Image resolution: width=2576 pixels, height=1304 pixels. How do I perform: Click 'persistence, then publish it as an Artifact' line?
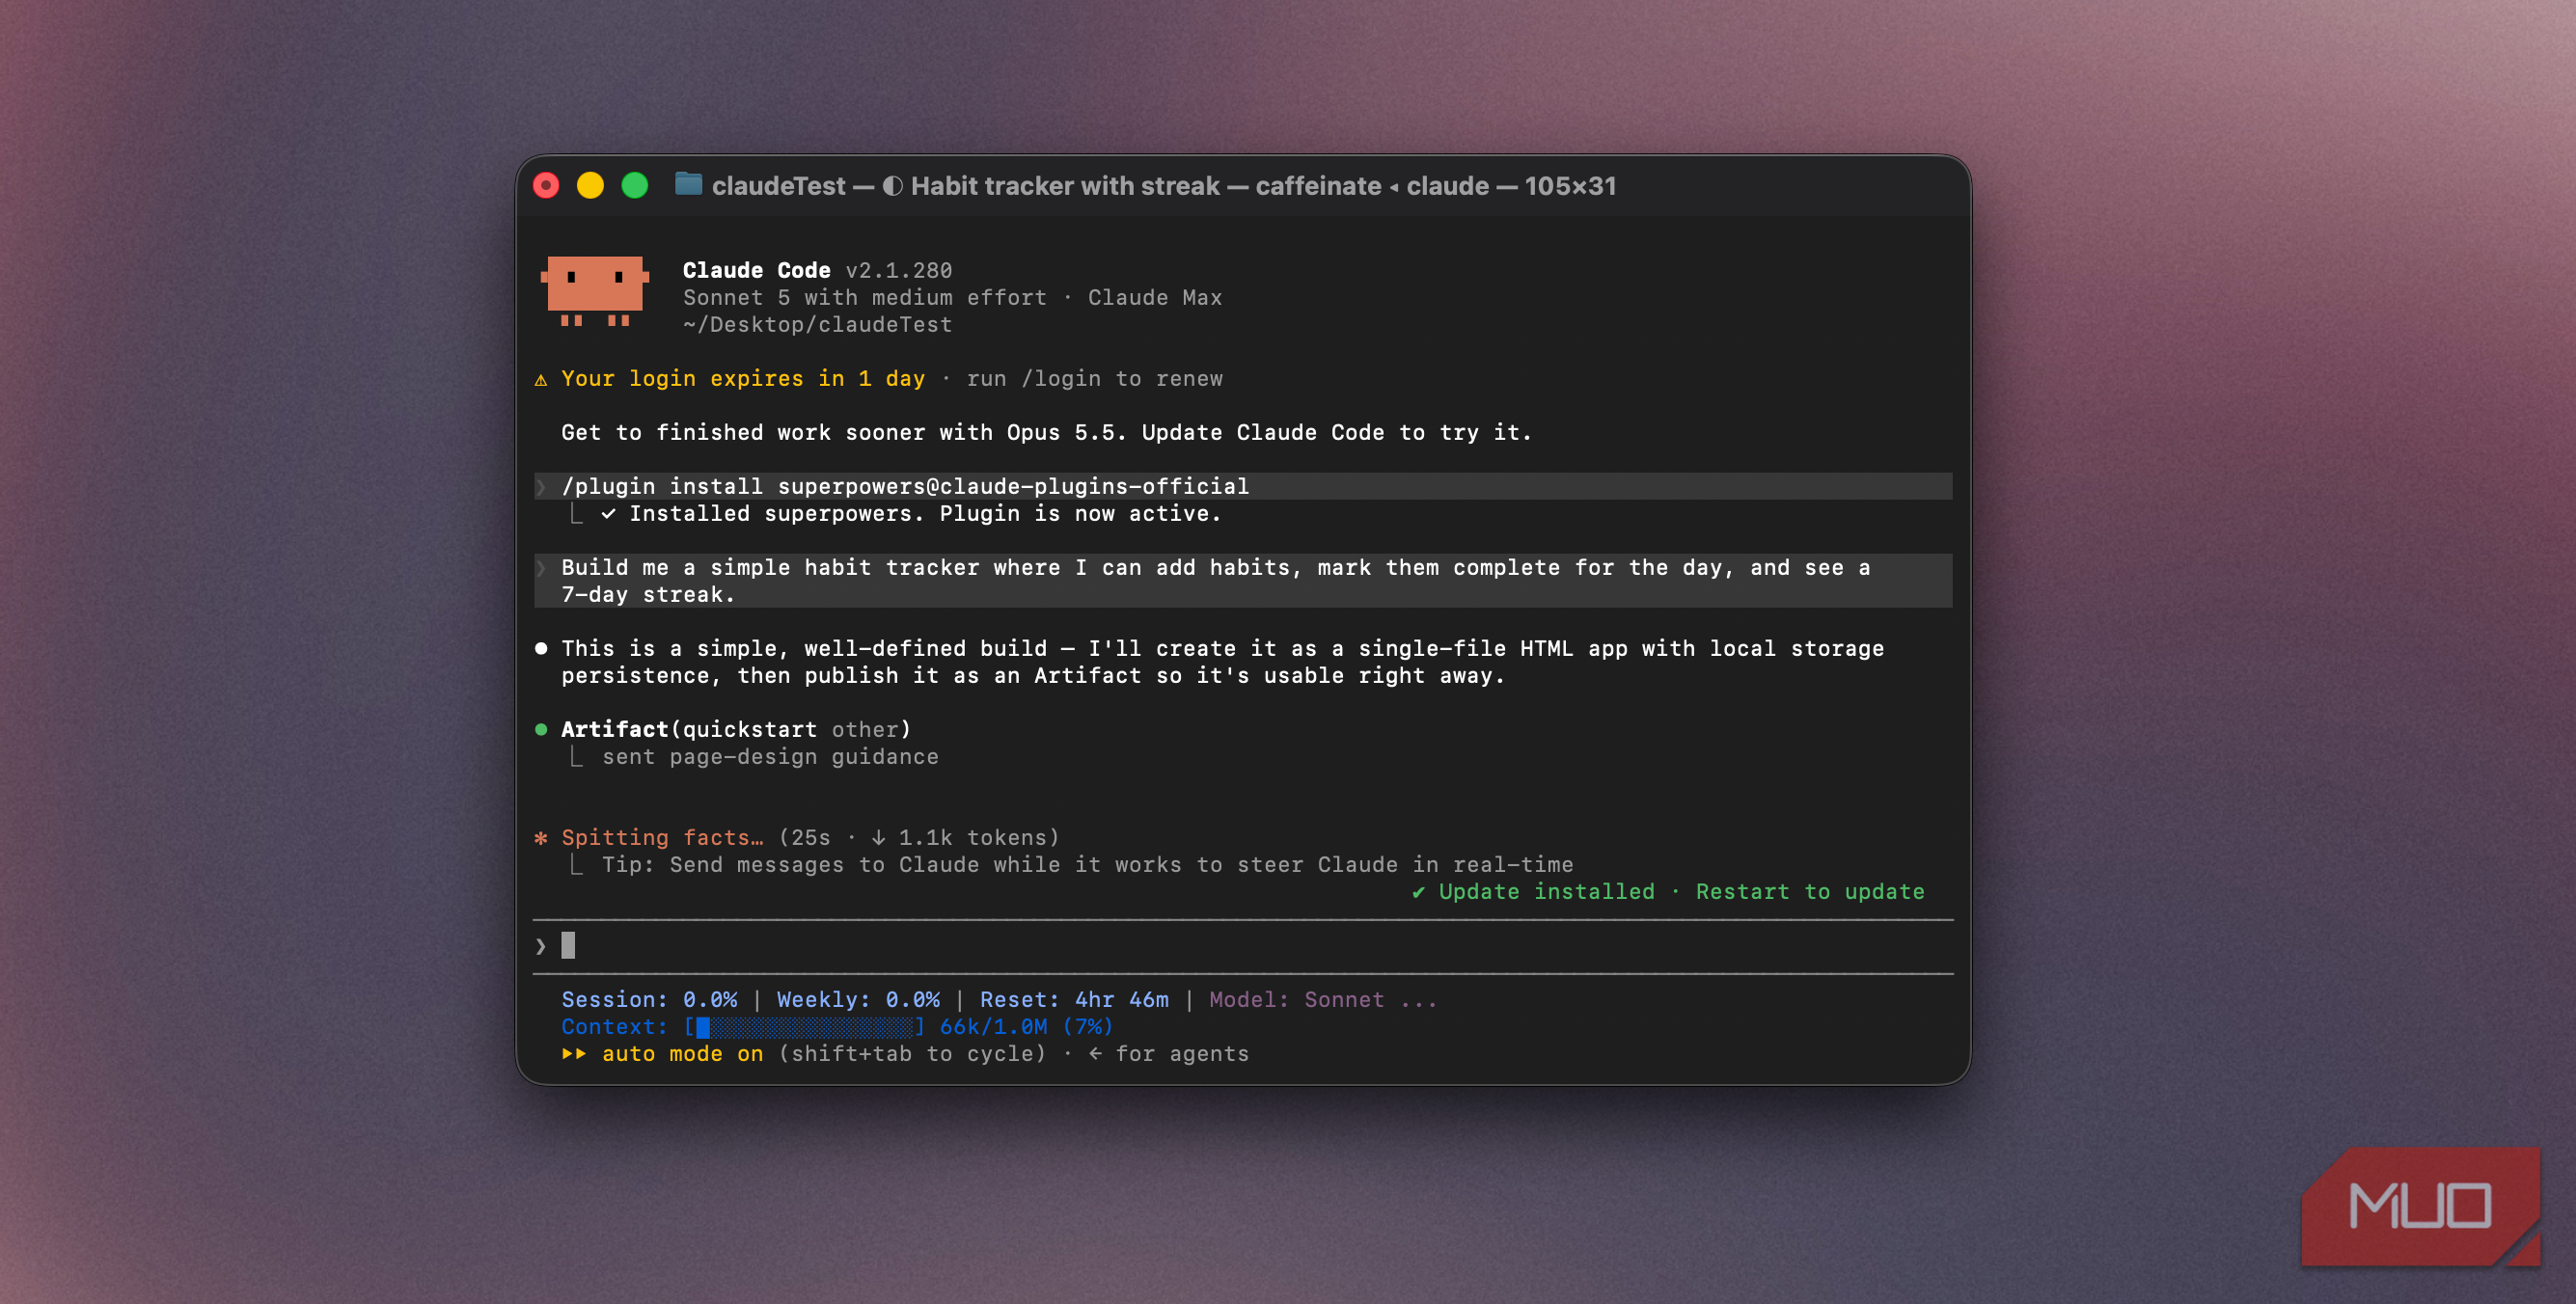1033,675
